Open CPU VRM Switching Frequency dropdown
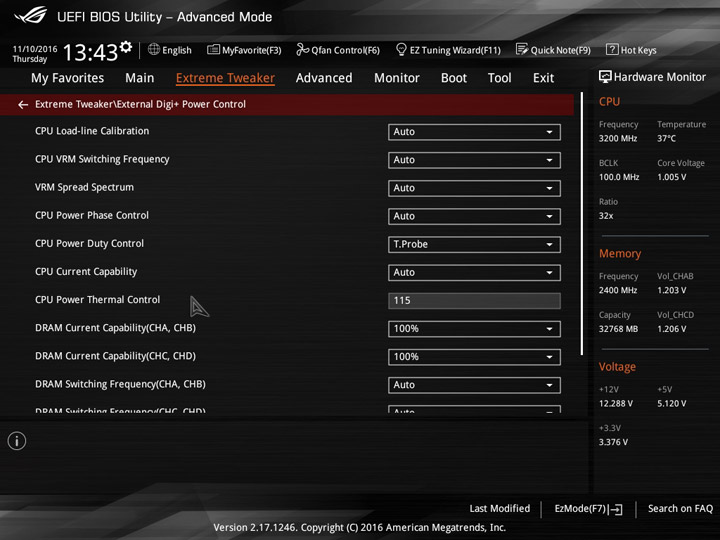This screenshot has height=540, width=720. 474,160
